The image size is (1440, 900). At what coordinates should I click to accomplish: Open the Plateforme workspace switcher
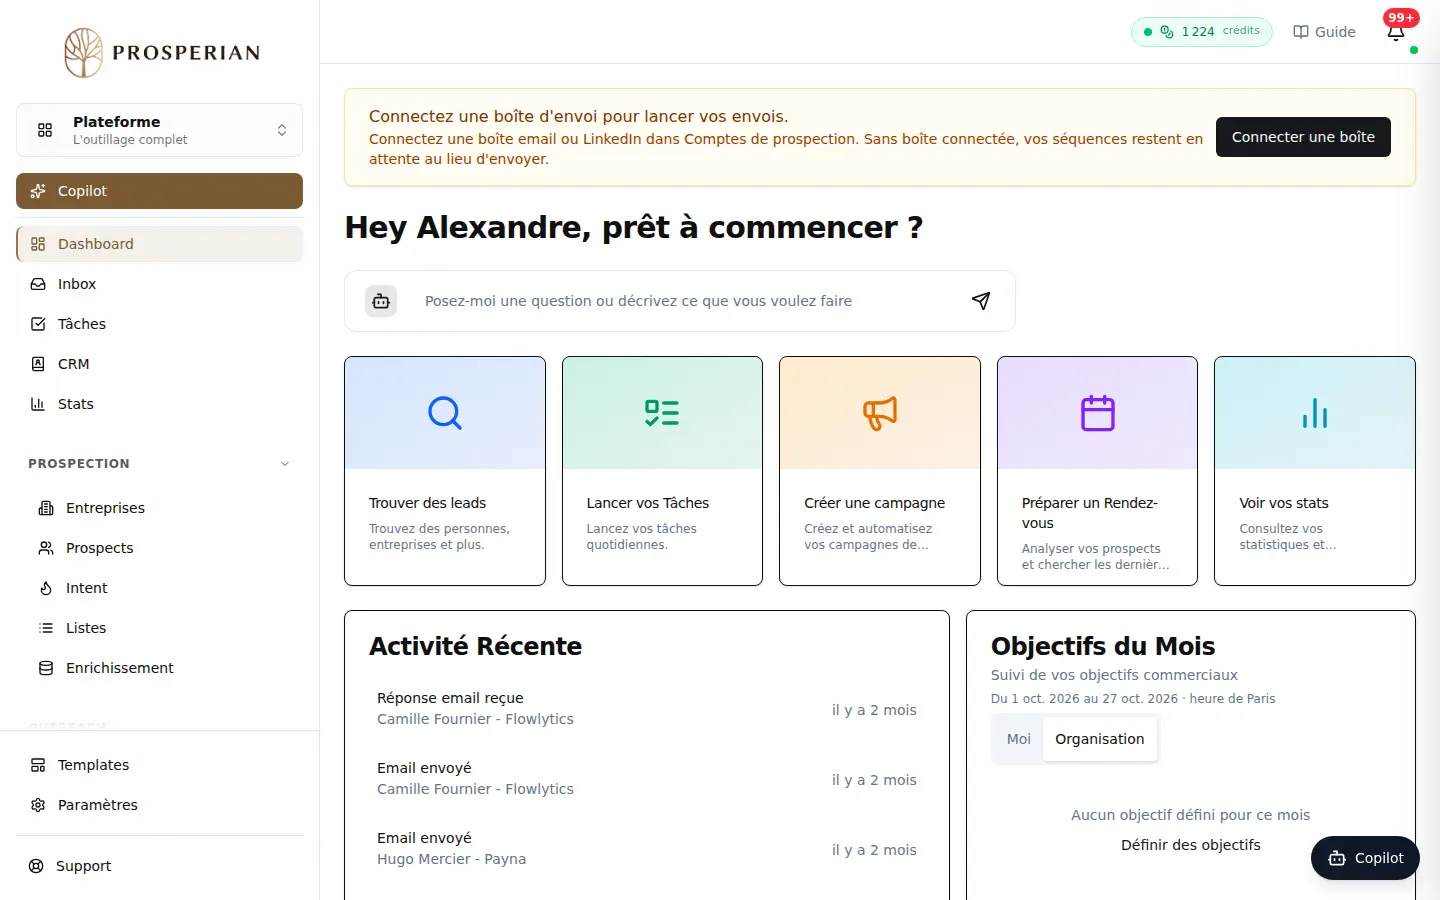[159, 130]
